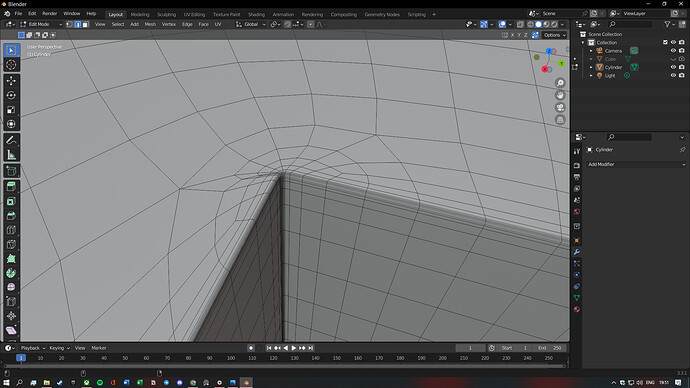Screen dimensions: 690x388
Task: Open the Add Modifier dropdown
Action: pos(636,165)
